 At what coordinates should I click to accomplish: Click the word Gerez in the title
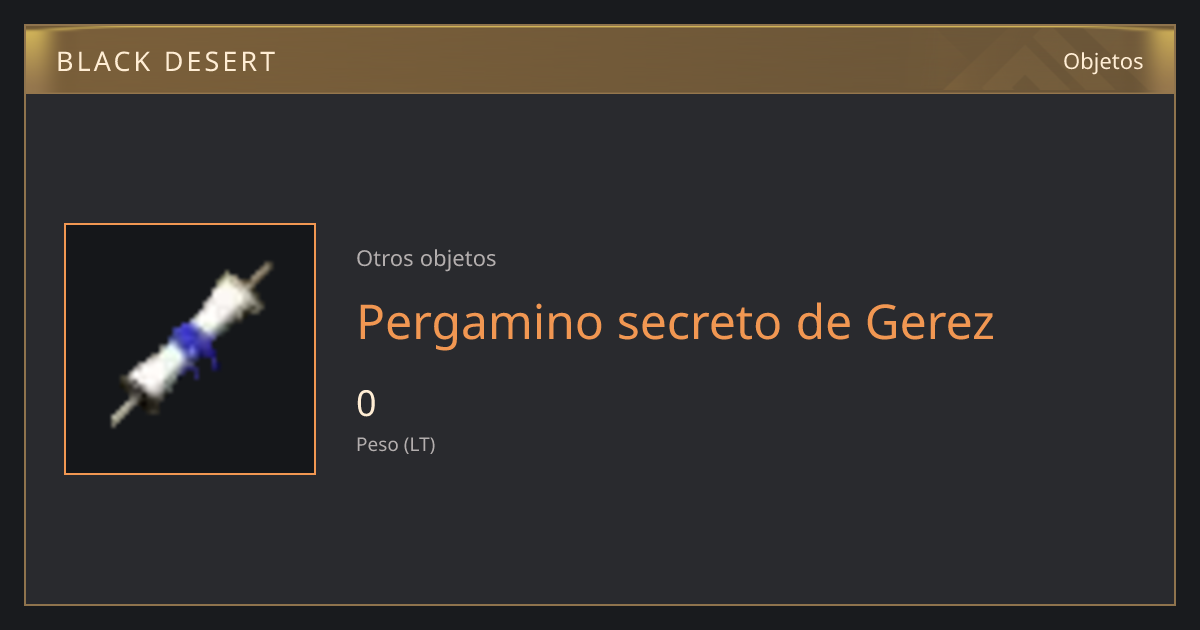(x=930, y=323)
